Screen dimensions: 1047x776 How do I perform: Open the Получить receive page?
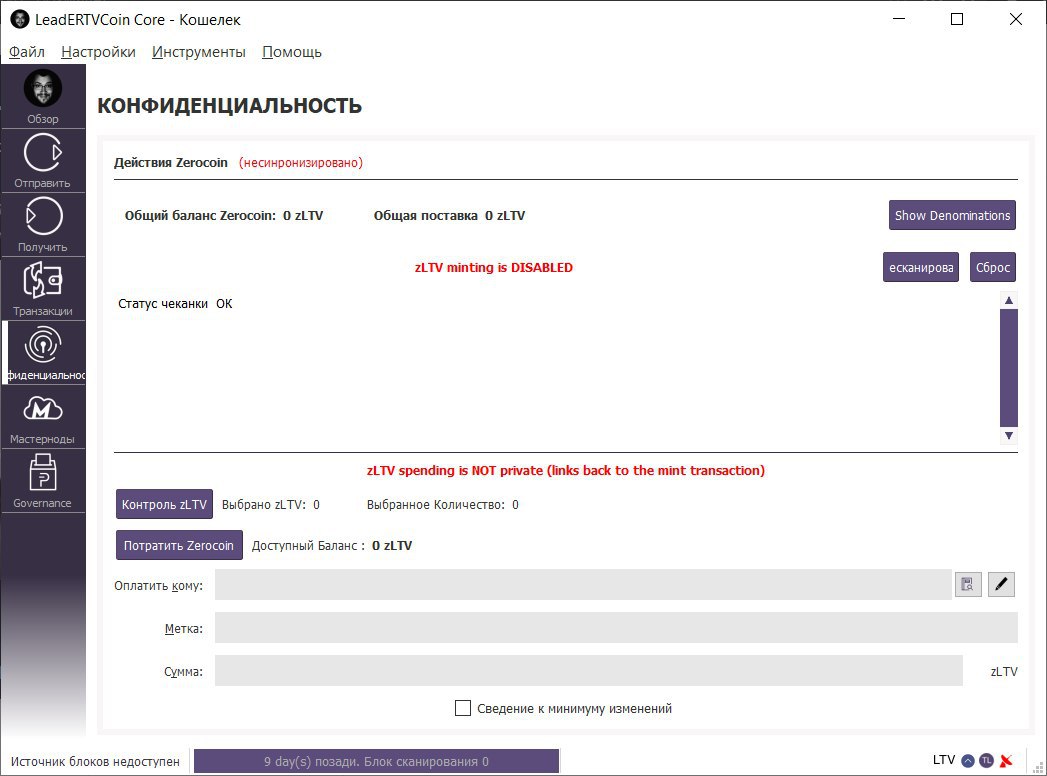tap(43, 225)
